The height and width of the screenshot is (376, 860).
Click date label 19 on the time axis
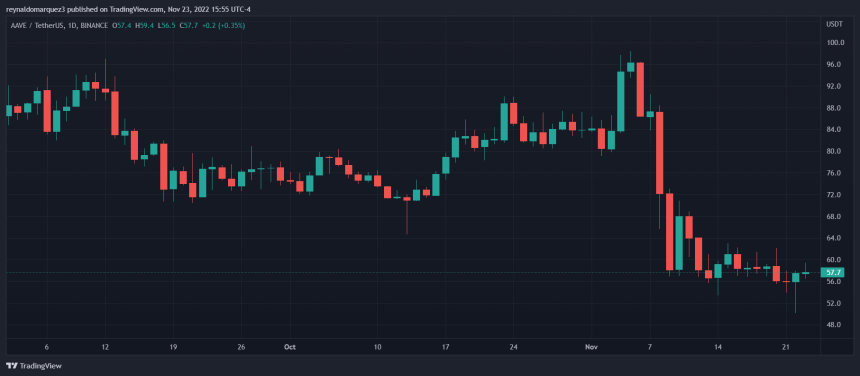(x=173, y=347)
